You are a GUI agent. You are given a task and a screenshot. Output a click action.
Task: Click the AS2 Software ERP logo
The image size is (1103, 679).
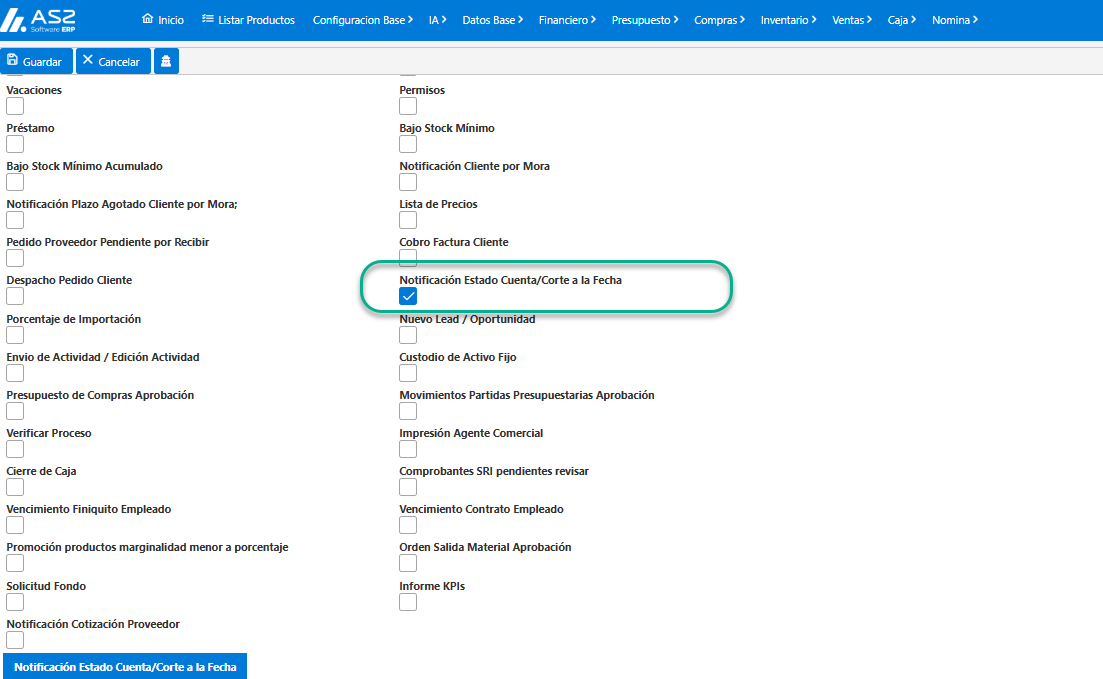pos(38,20)
